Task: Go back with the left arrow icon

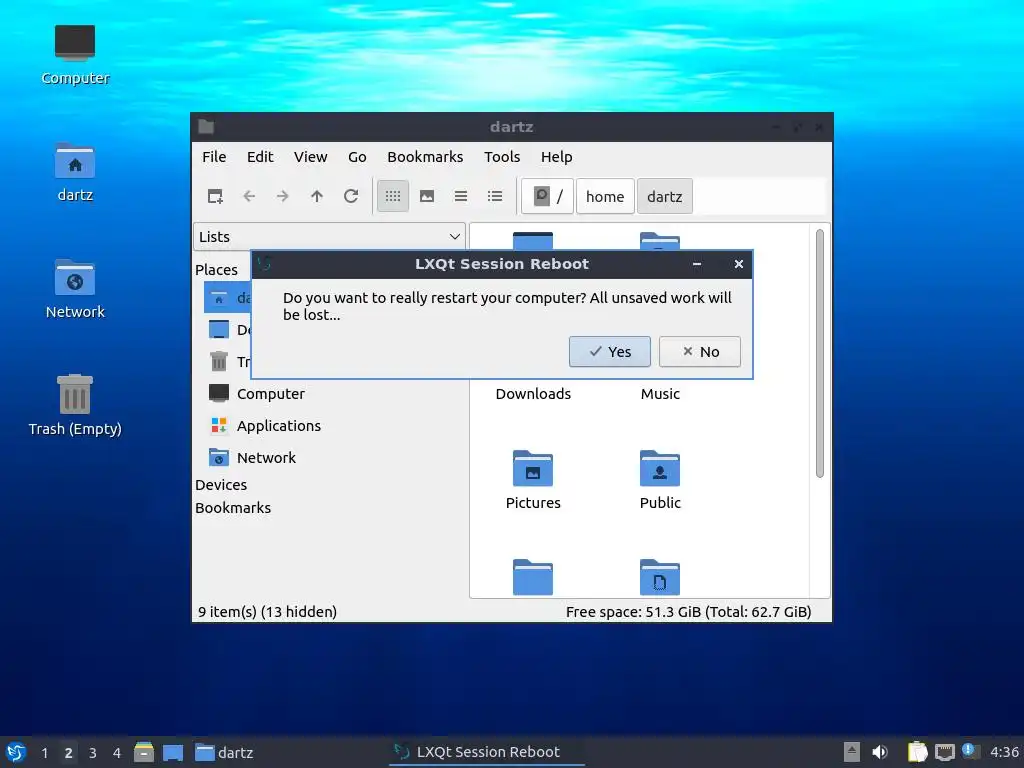Action: 249,196
